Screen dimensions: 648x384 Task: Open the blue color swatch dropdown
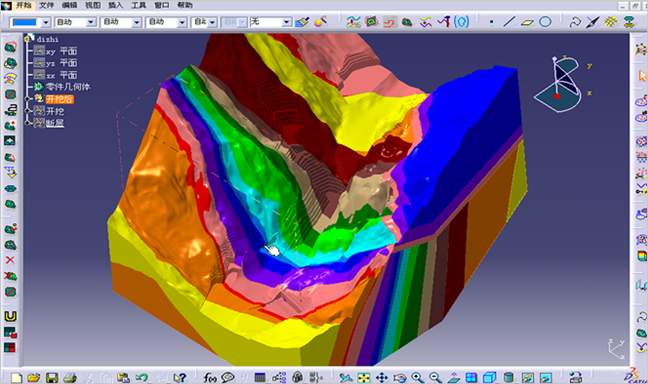pyautogui.click(x=46, y=22)
